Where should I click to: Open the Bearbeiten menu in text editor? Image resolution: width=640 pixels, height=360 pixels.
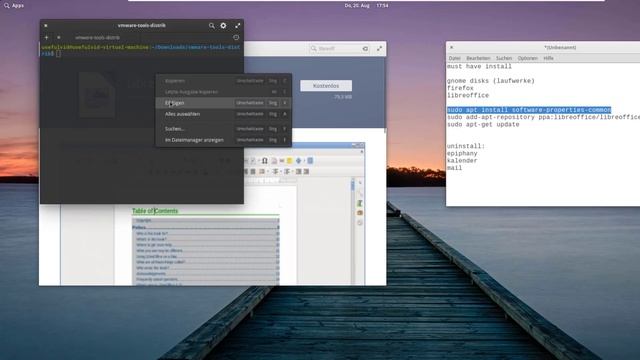pos(478,58)
